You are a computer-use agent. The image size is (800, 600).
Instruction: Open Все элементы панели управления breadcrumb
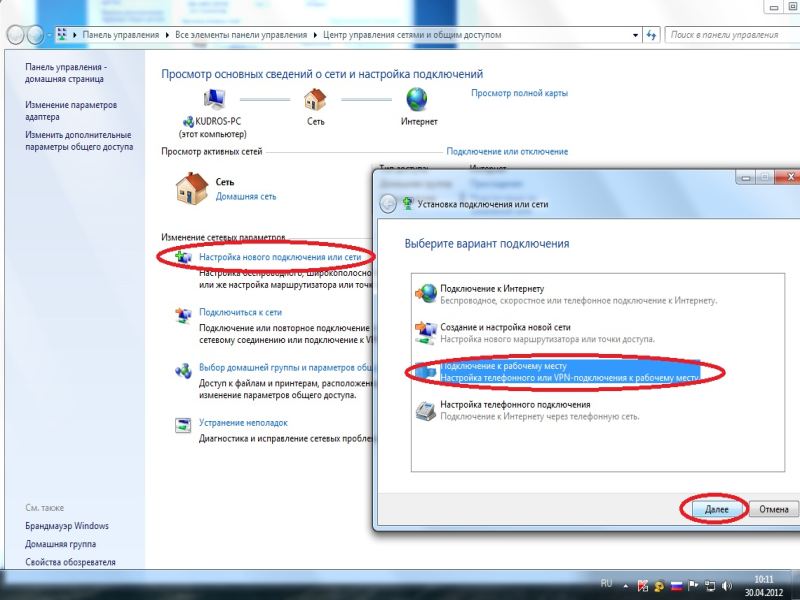[240, 35]
